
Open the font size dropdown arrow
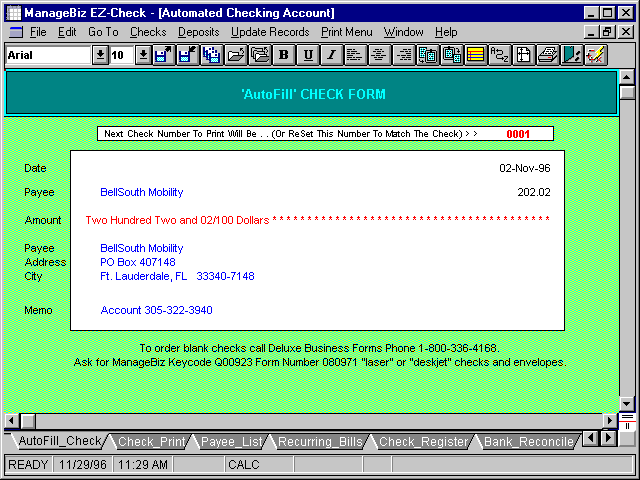coord(142,55)
